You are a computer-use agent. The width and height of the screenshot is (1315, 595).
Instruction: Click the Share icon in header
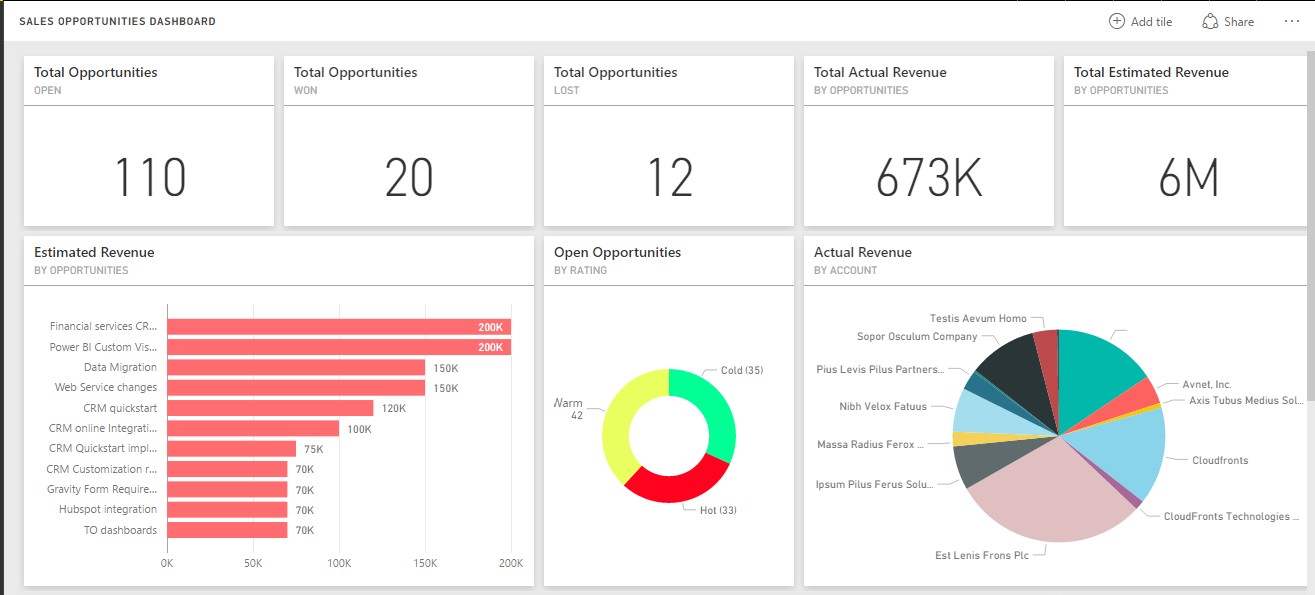pyautogui.click(x=1210, y=21)
